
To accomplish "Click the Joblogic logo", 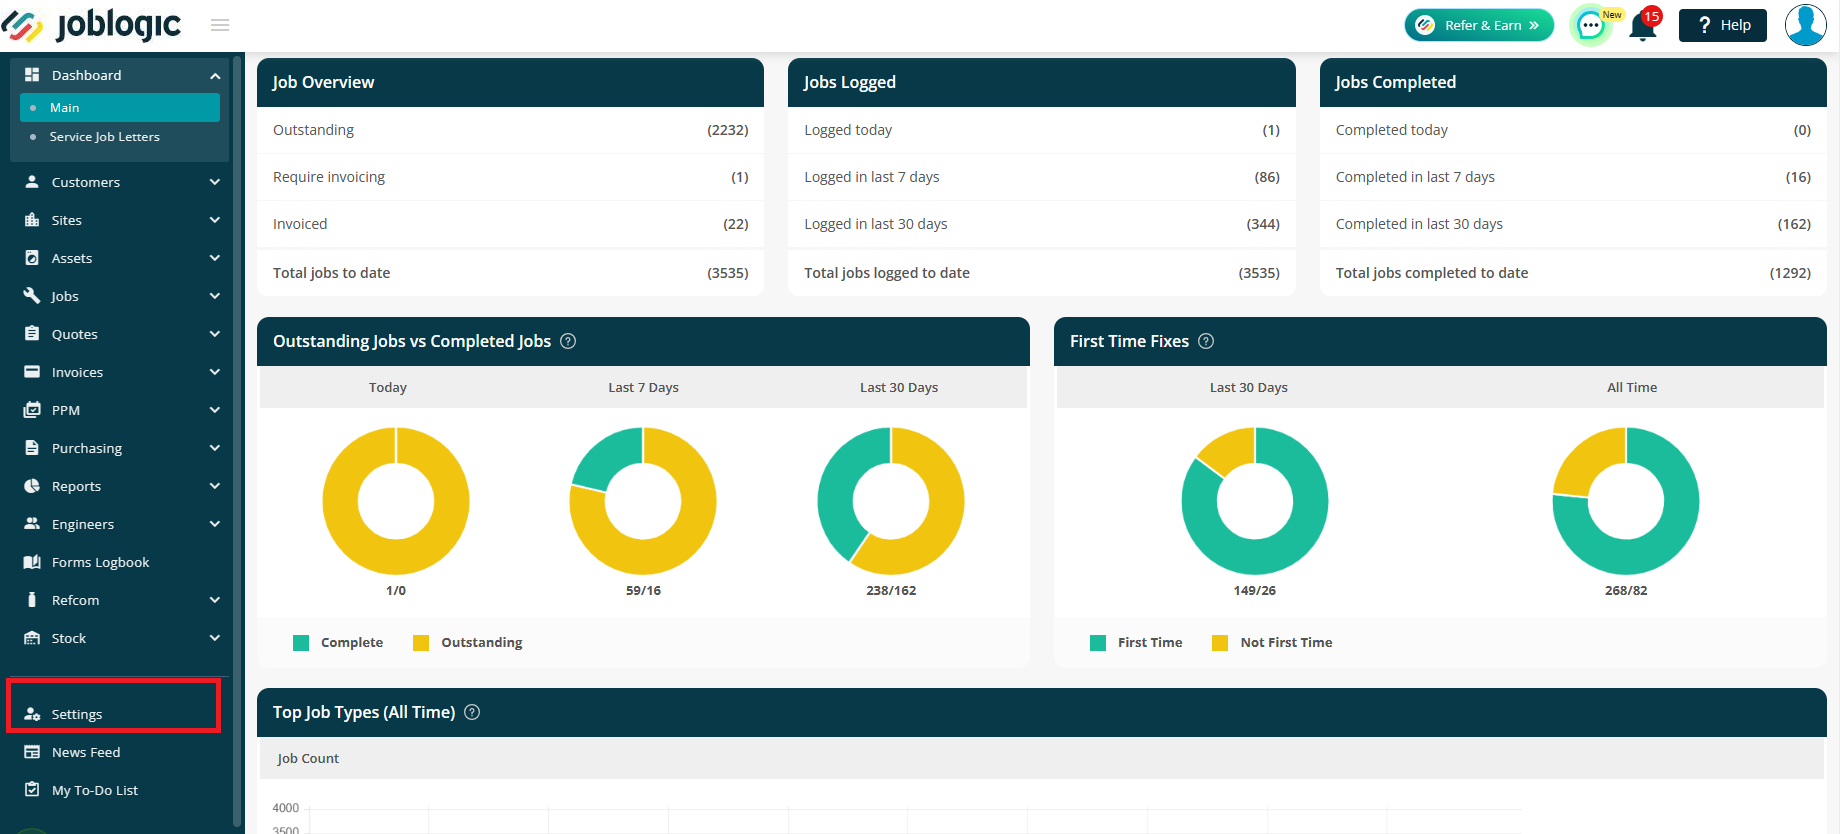I will (92, 25).
